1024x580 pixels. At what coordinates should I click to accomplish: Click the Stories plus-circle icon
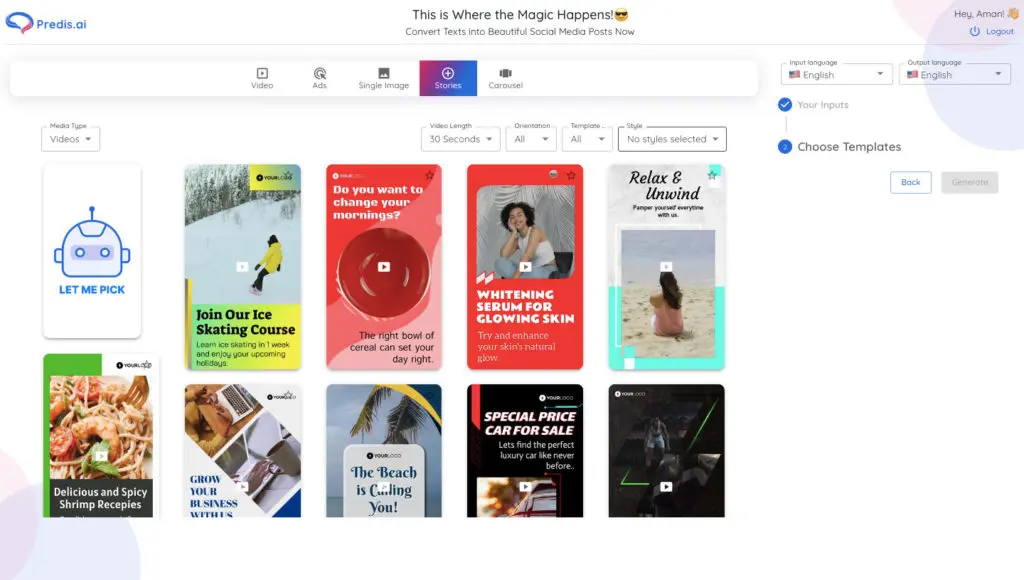(448, 73)
